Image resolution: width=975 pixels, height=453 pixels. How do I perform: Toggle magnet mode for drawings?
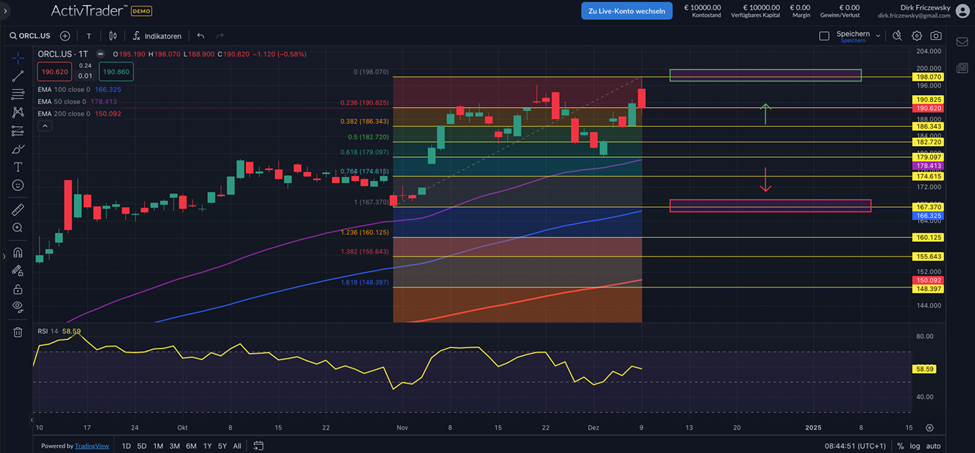click(x=18, y=253)
